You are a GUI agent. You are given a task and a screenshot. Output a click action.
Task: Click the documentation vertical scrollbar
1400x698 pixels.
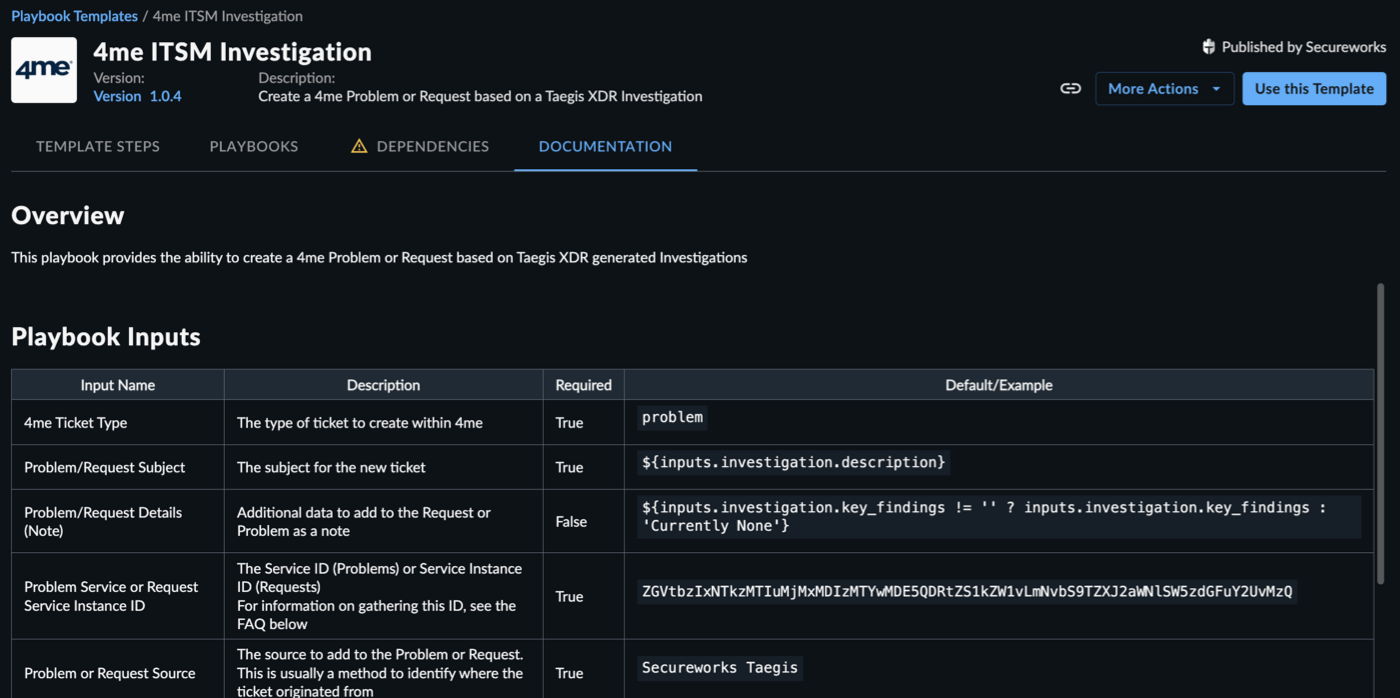point(1381,435)
